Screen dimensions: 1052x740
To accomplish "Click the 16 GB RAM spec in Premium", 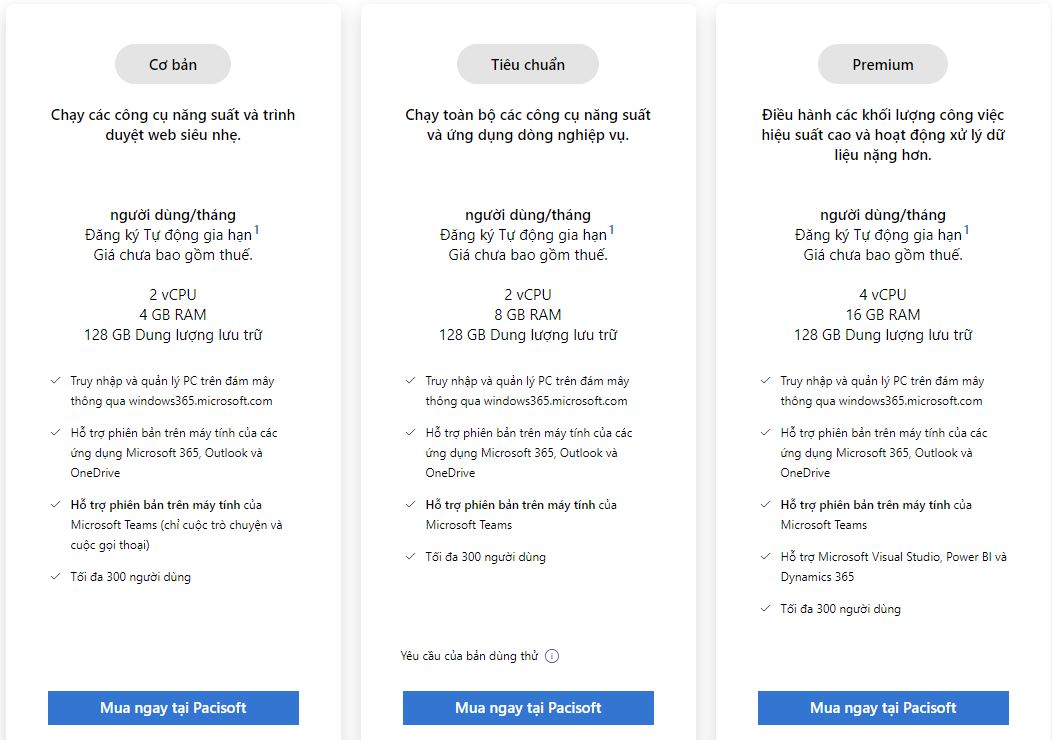I will point(883,315).
